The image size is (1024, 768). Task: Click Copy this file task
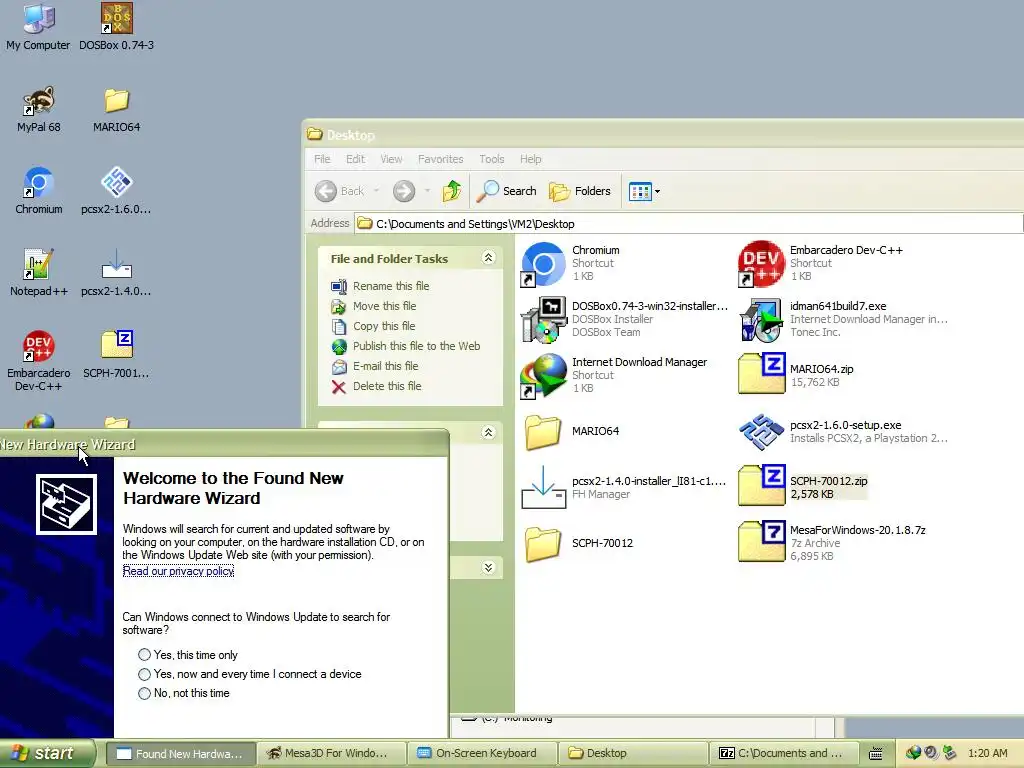[374, 326]
